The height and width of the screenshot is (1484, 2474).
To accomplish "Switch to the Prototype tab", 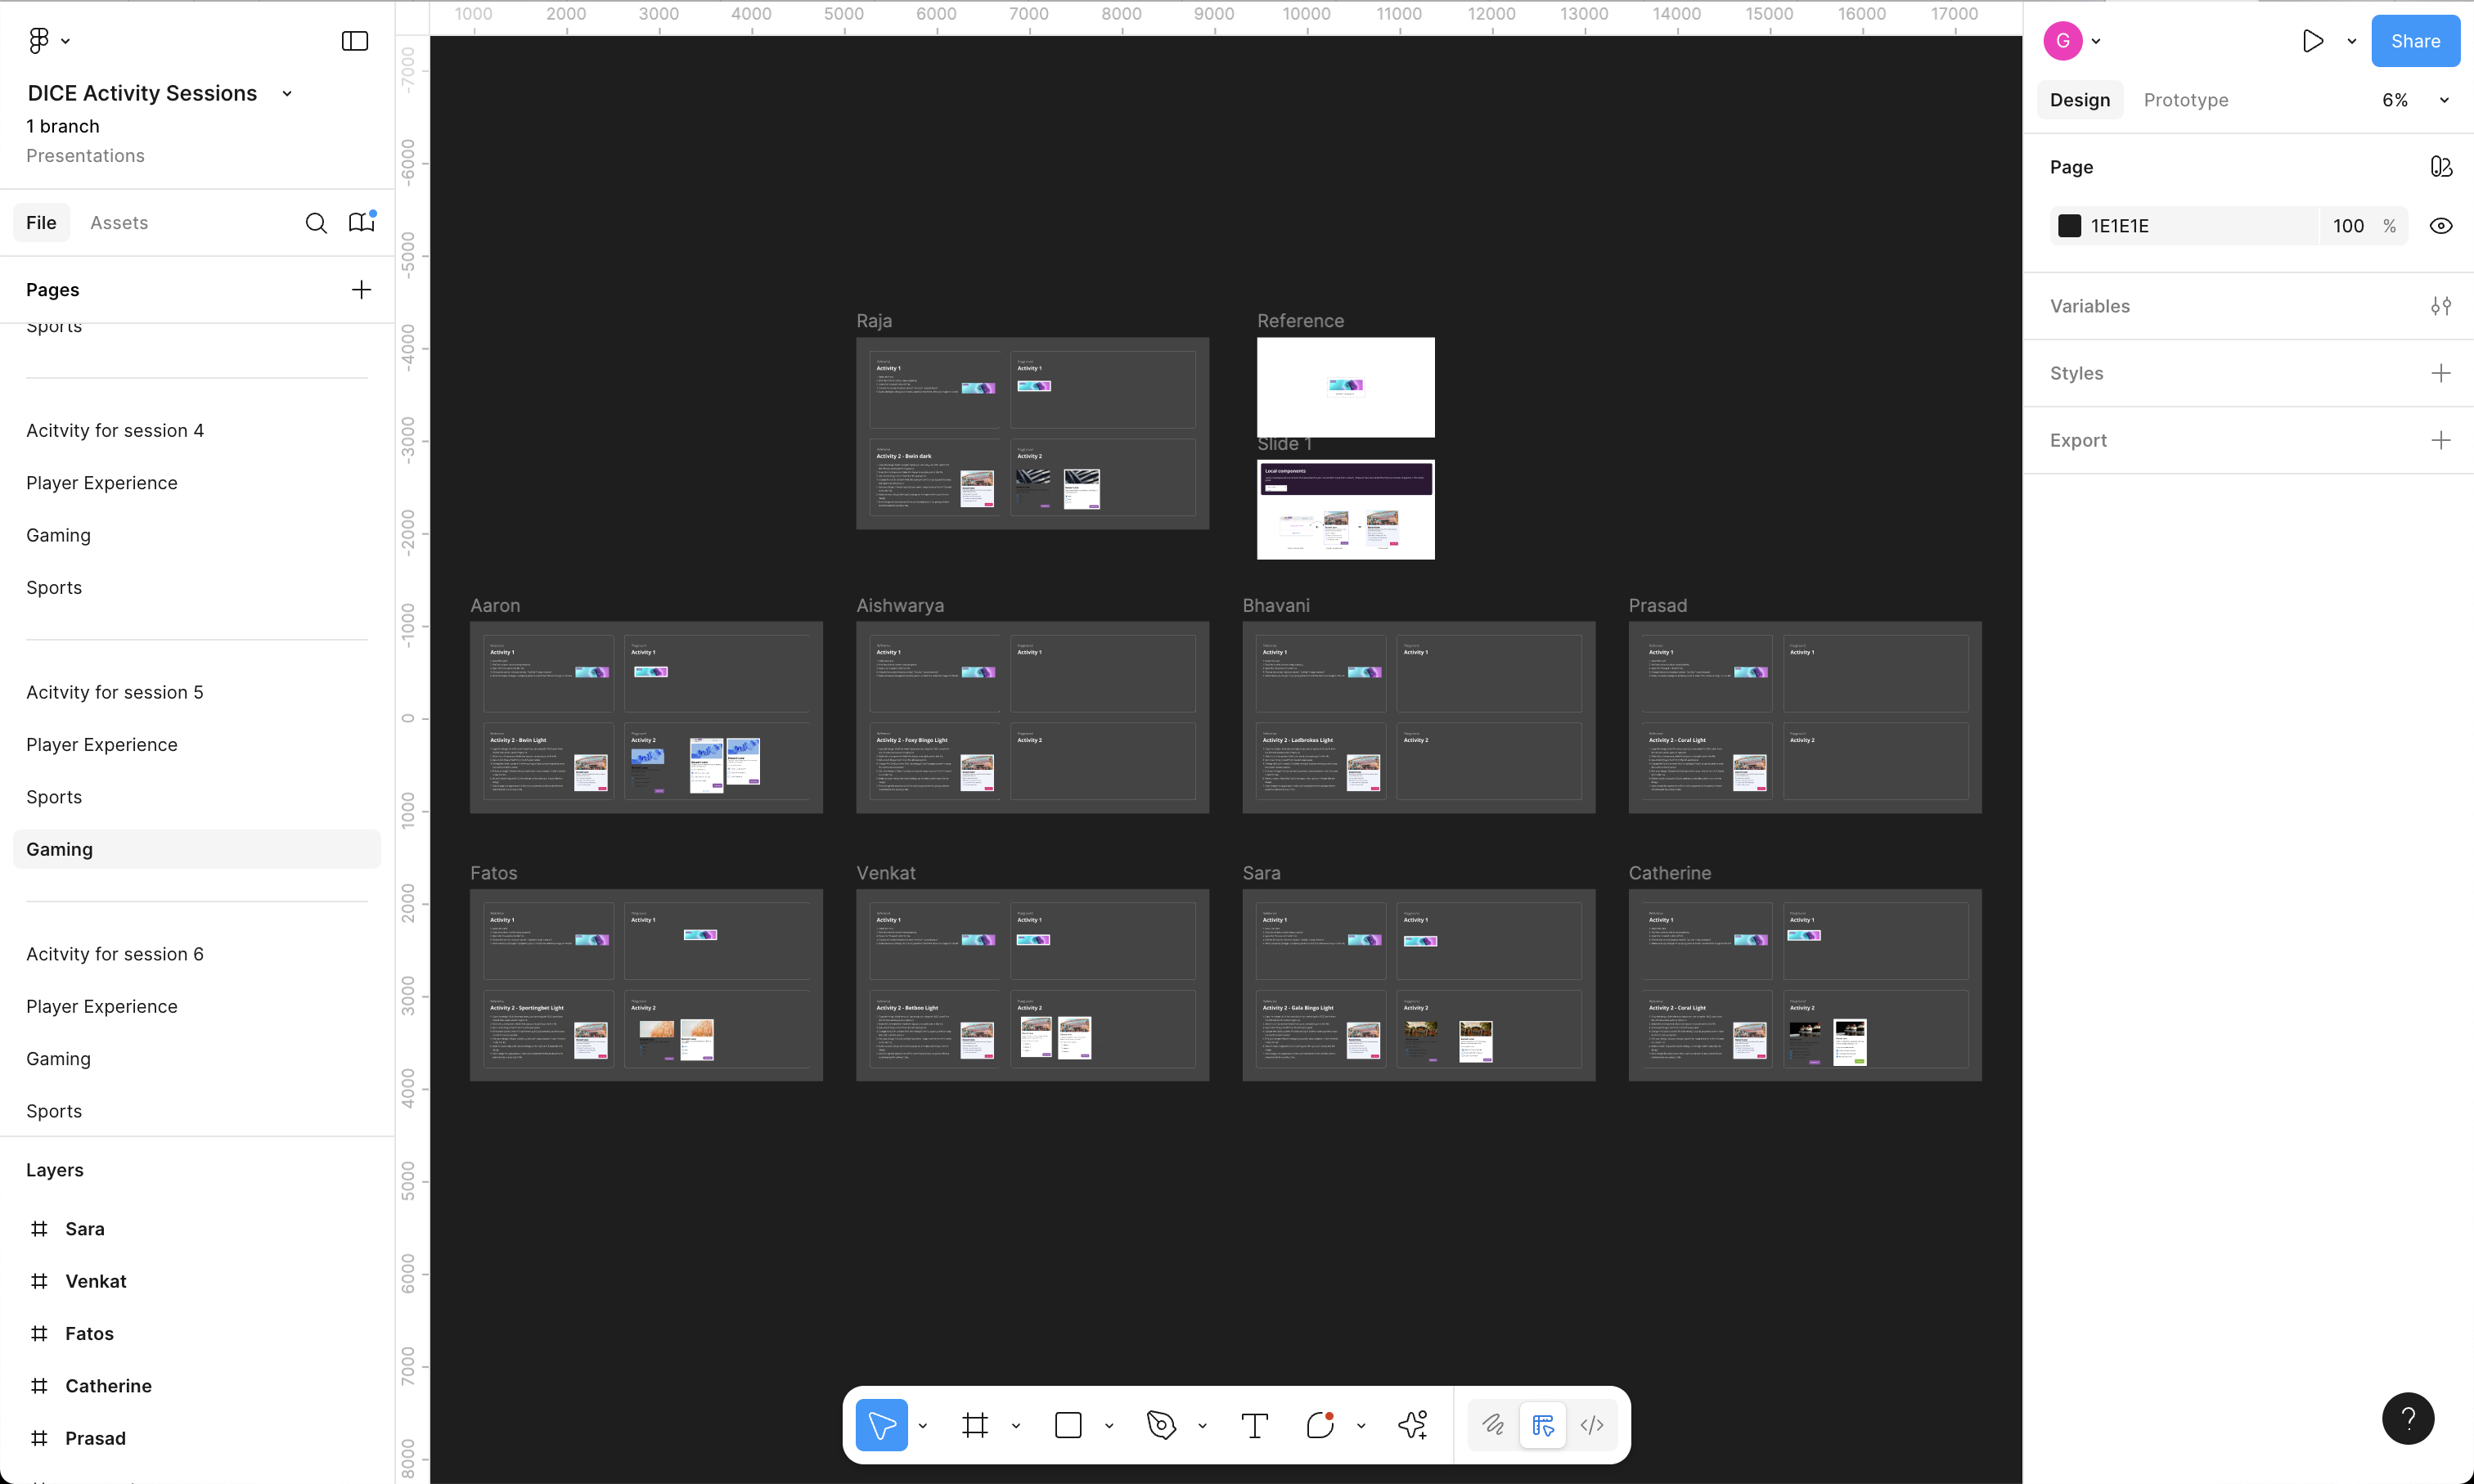I will tap(2185, 100).
